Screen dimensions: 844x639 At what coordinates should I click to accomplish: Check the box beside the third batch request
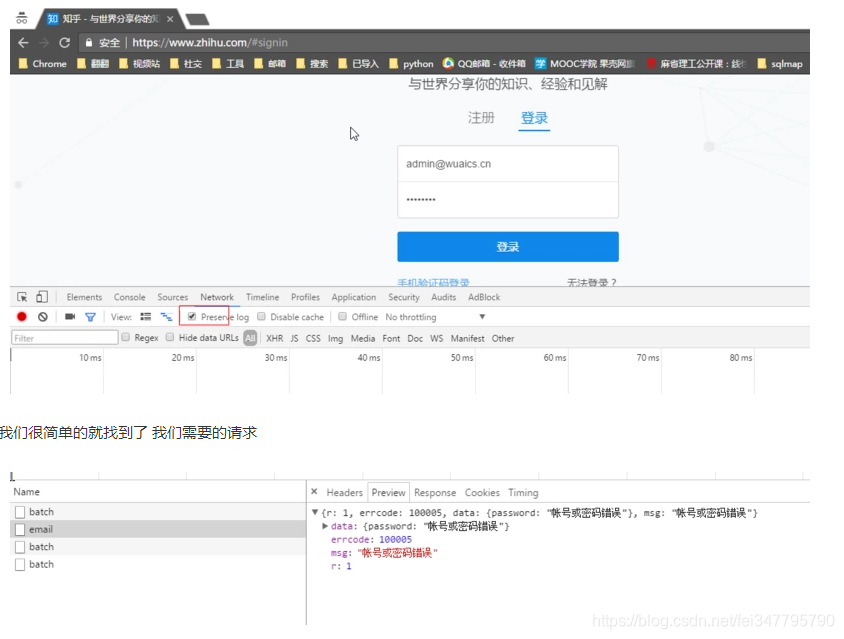20,547
